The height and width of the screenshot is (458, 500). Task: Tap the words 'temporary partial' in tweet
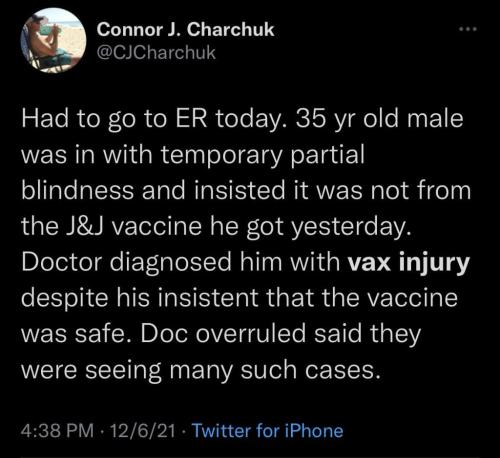263,156
